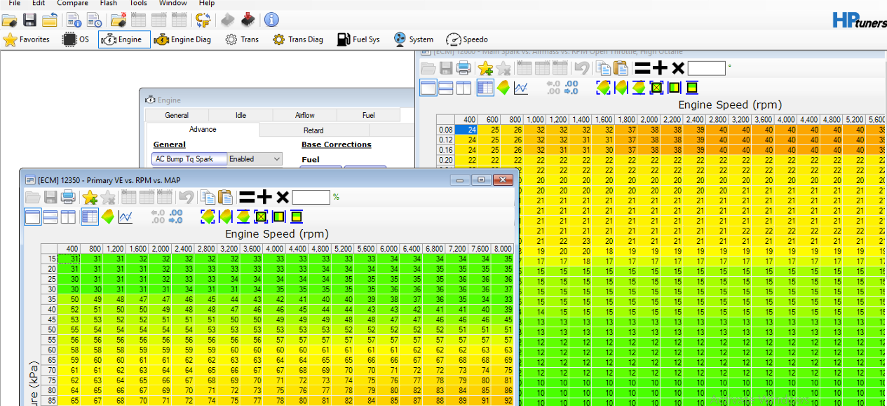Click the tune file info icon
Screen dimensions: 887x406
click(x=75, y=21)
